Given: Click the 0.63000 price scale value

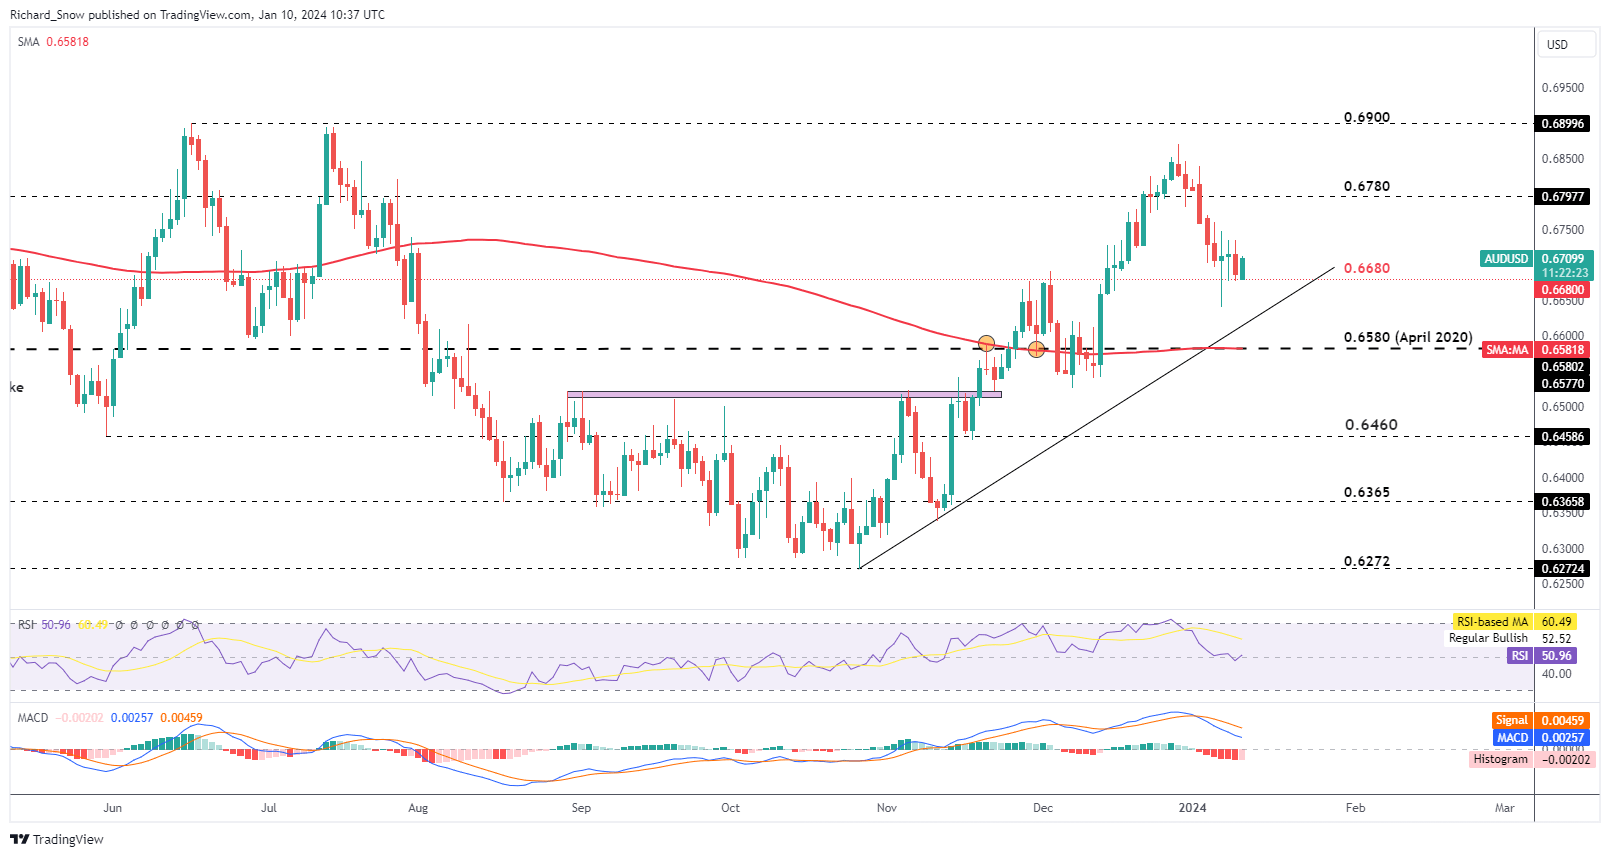Looking at the screenshot, I should pyautogui.click(x=1562, y=549).
